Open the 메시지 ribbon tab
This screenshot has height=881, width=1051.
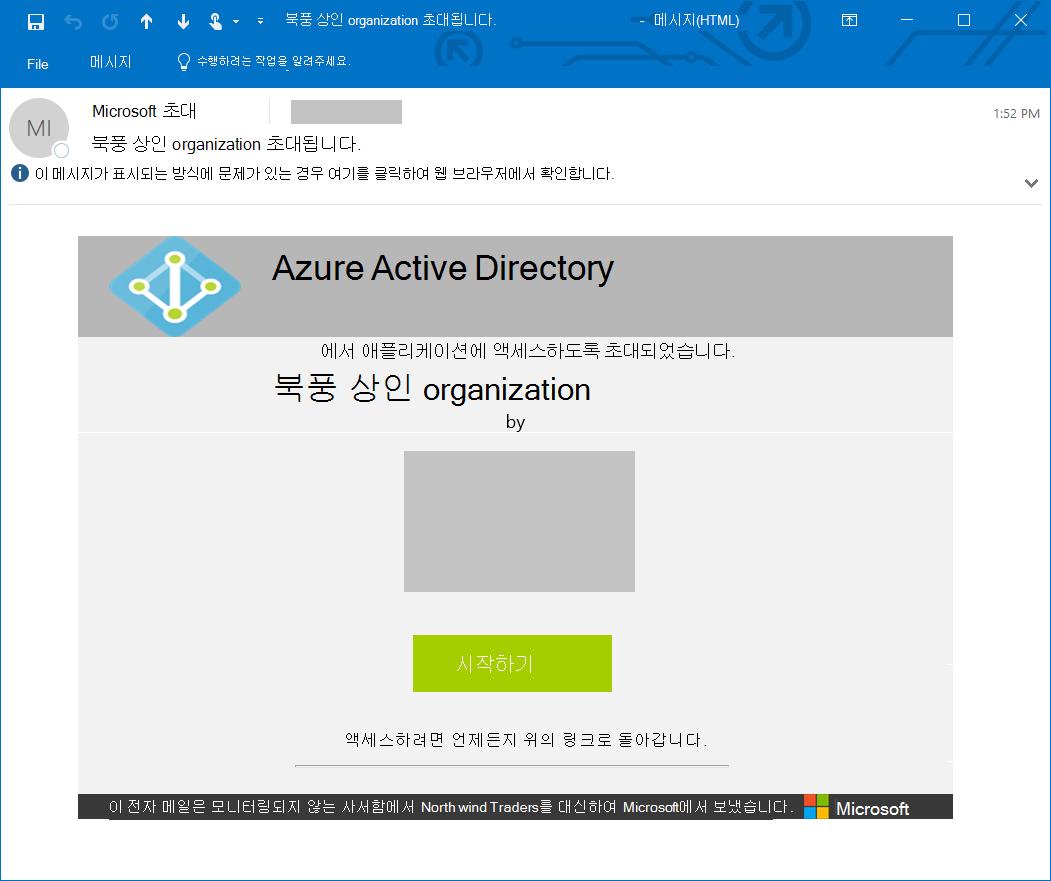click(x=111, y=62)
